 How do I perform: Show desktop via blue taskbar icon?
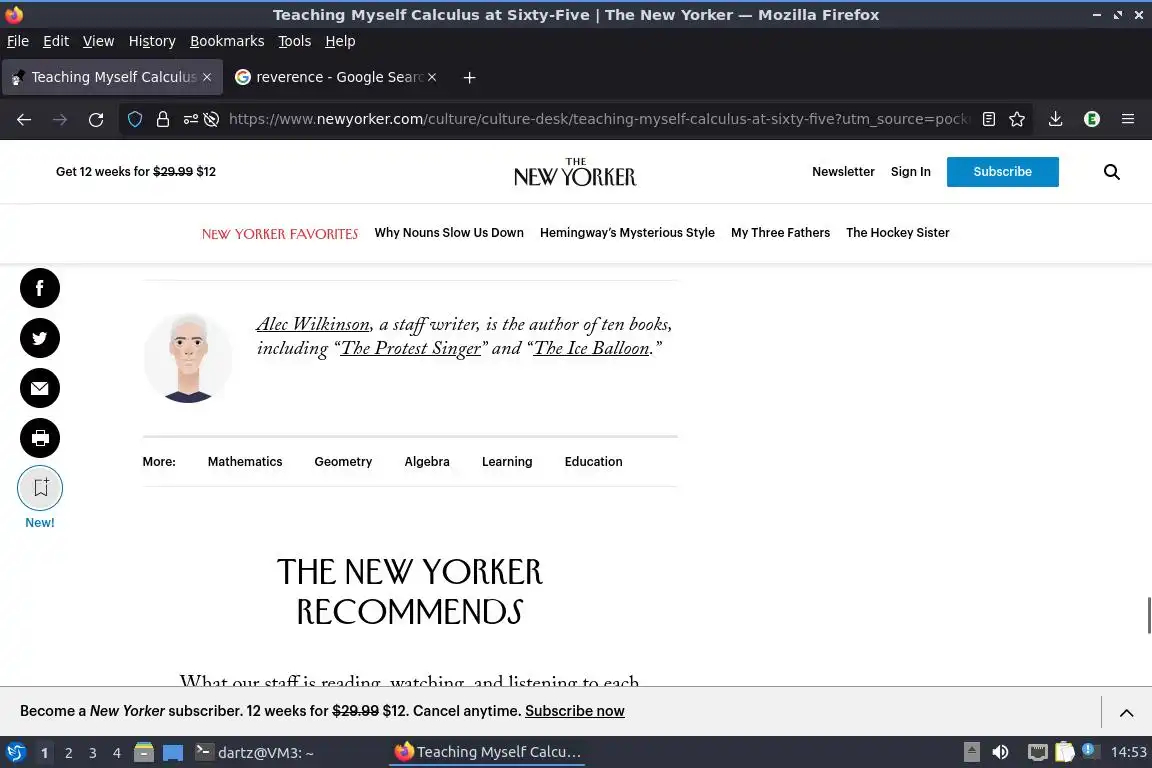click(x=173, y=753)
